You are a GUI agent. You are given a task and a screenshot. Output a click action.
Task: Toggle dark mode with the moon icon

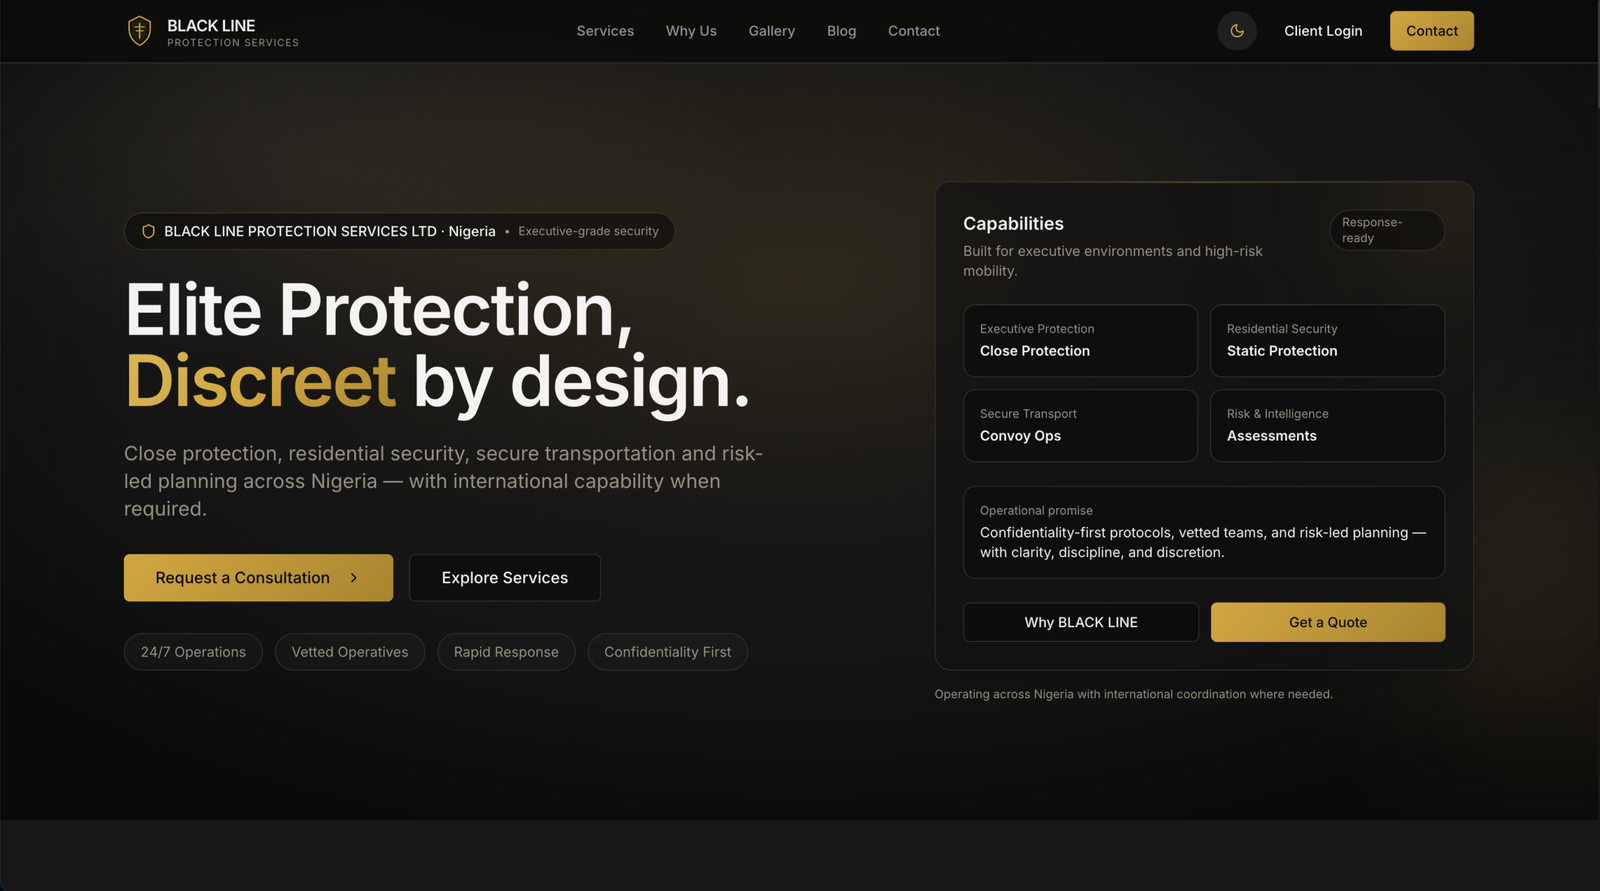point(1237,31)
